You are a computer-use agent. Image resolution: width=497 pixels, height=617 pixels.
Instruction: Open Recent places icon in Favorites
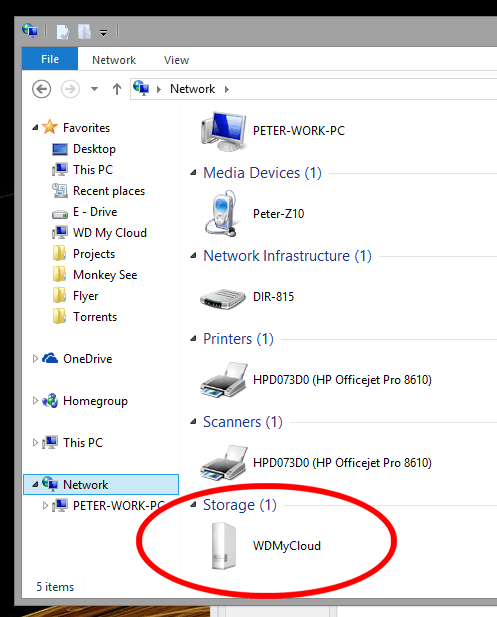coord(60,191)
